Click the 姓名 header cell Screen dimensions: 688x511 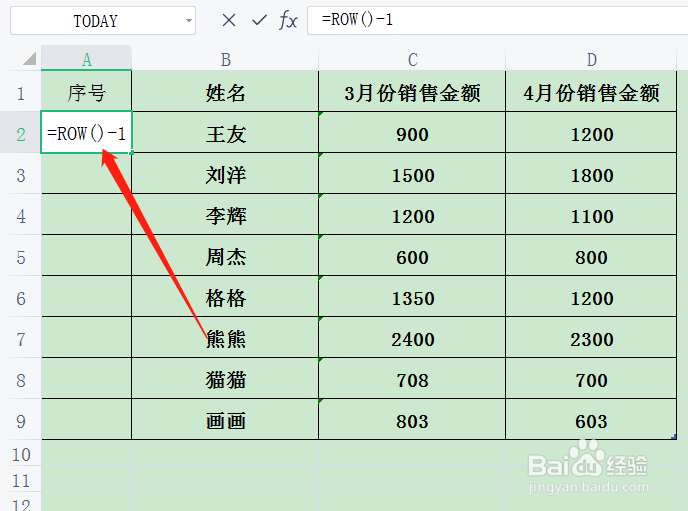tap(225, 93)
